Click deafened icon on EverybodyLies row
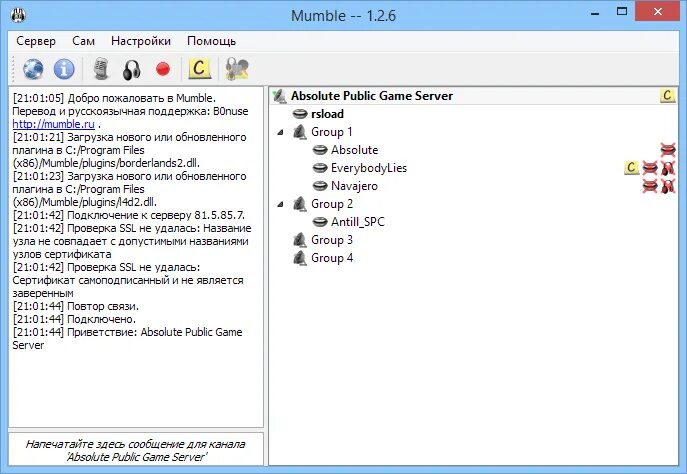 tap(668, 168)
